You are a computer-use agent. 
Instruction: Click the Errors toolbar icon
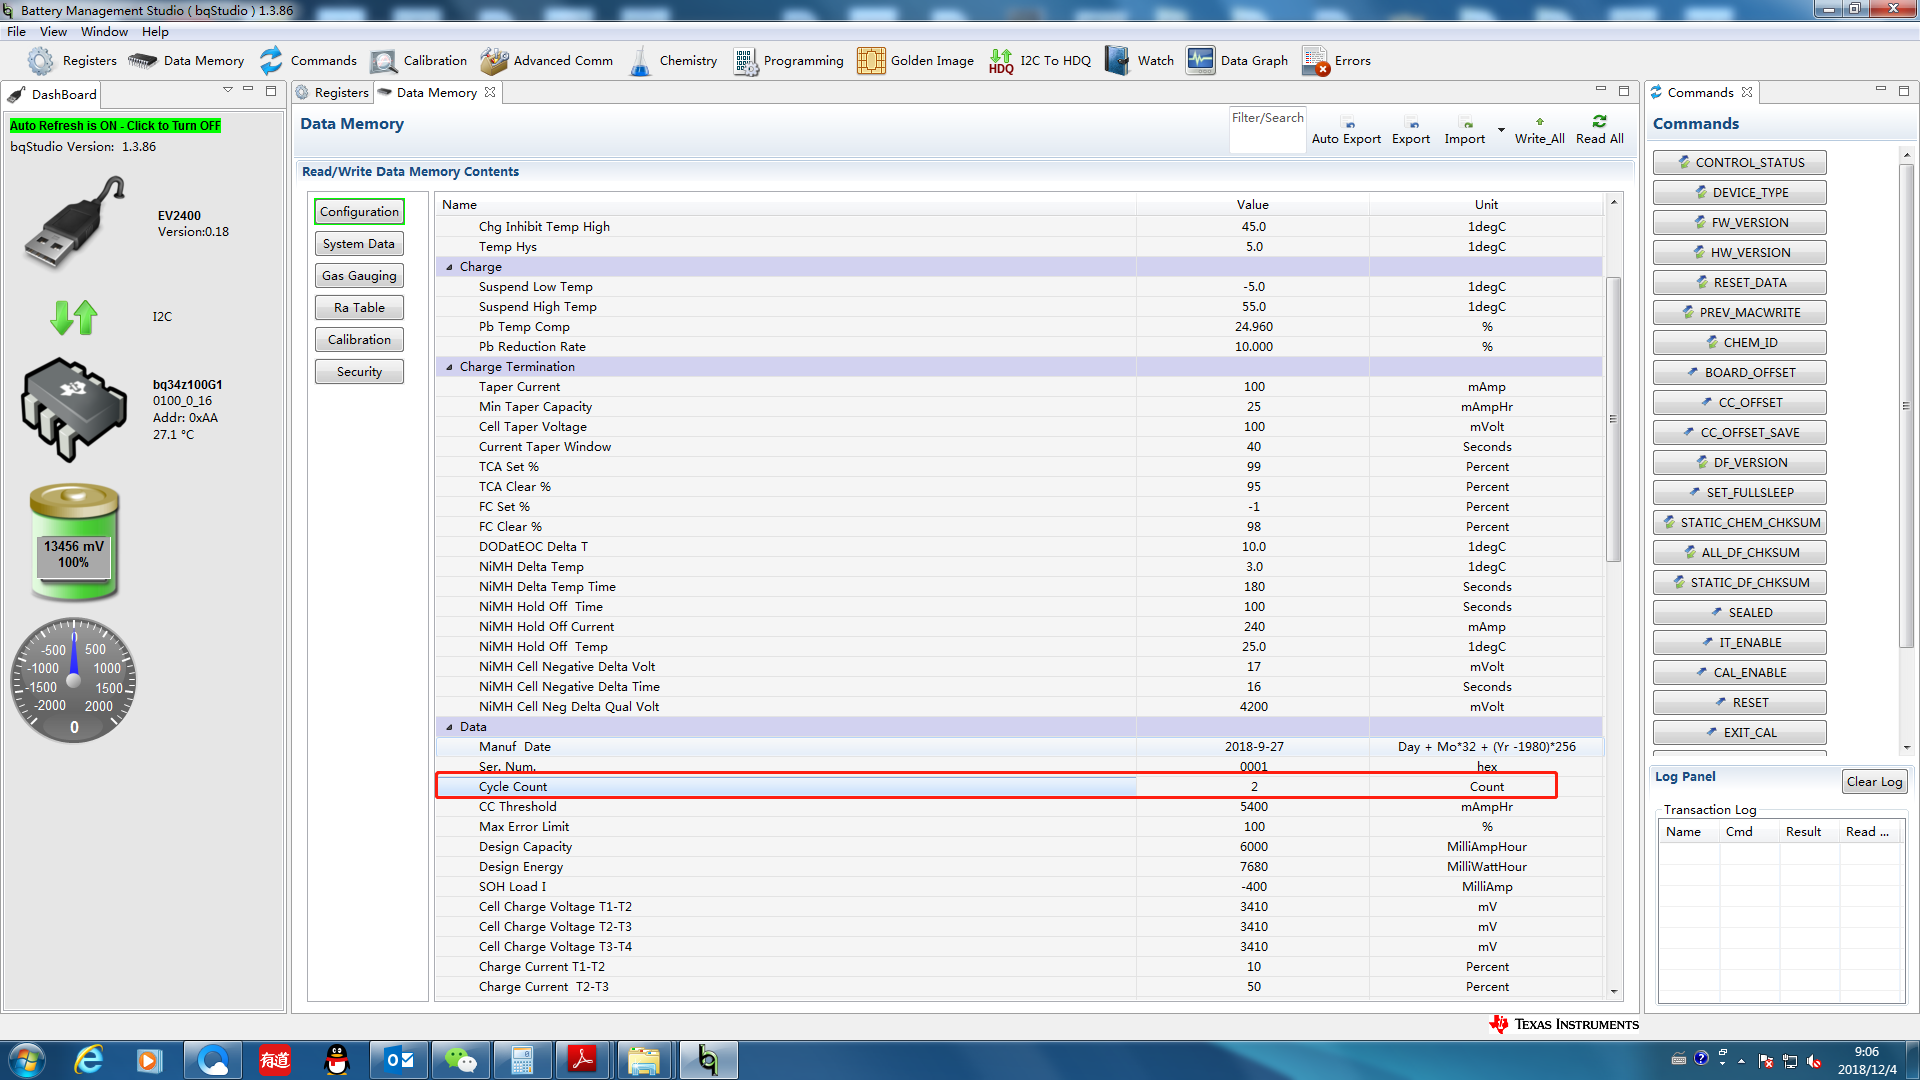tap(1315, 61)
